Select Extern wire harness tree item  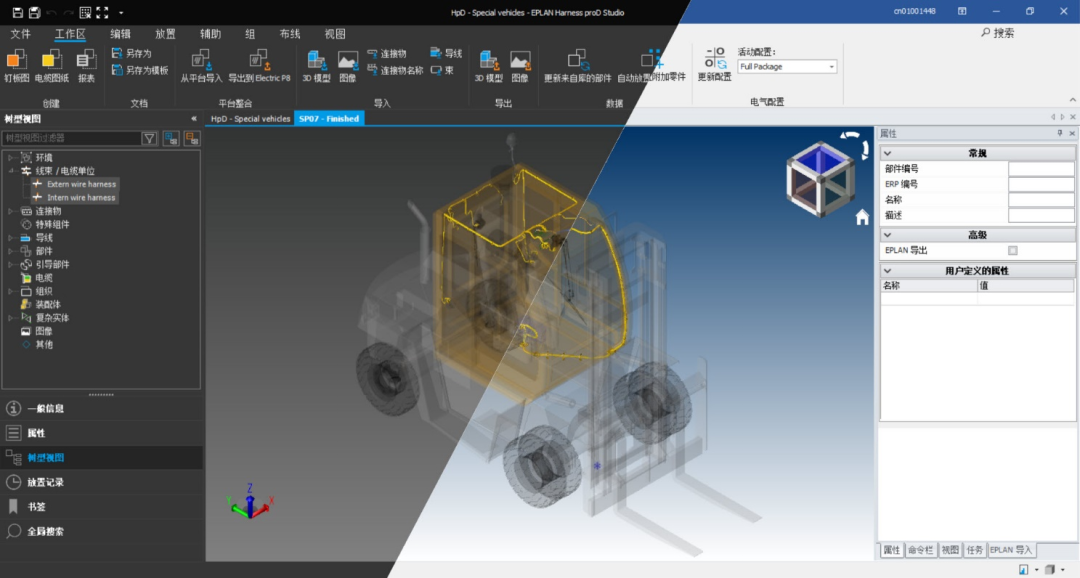click(x=81, y=185)
